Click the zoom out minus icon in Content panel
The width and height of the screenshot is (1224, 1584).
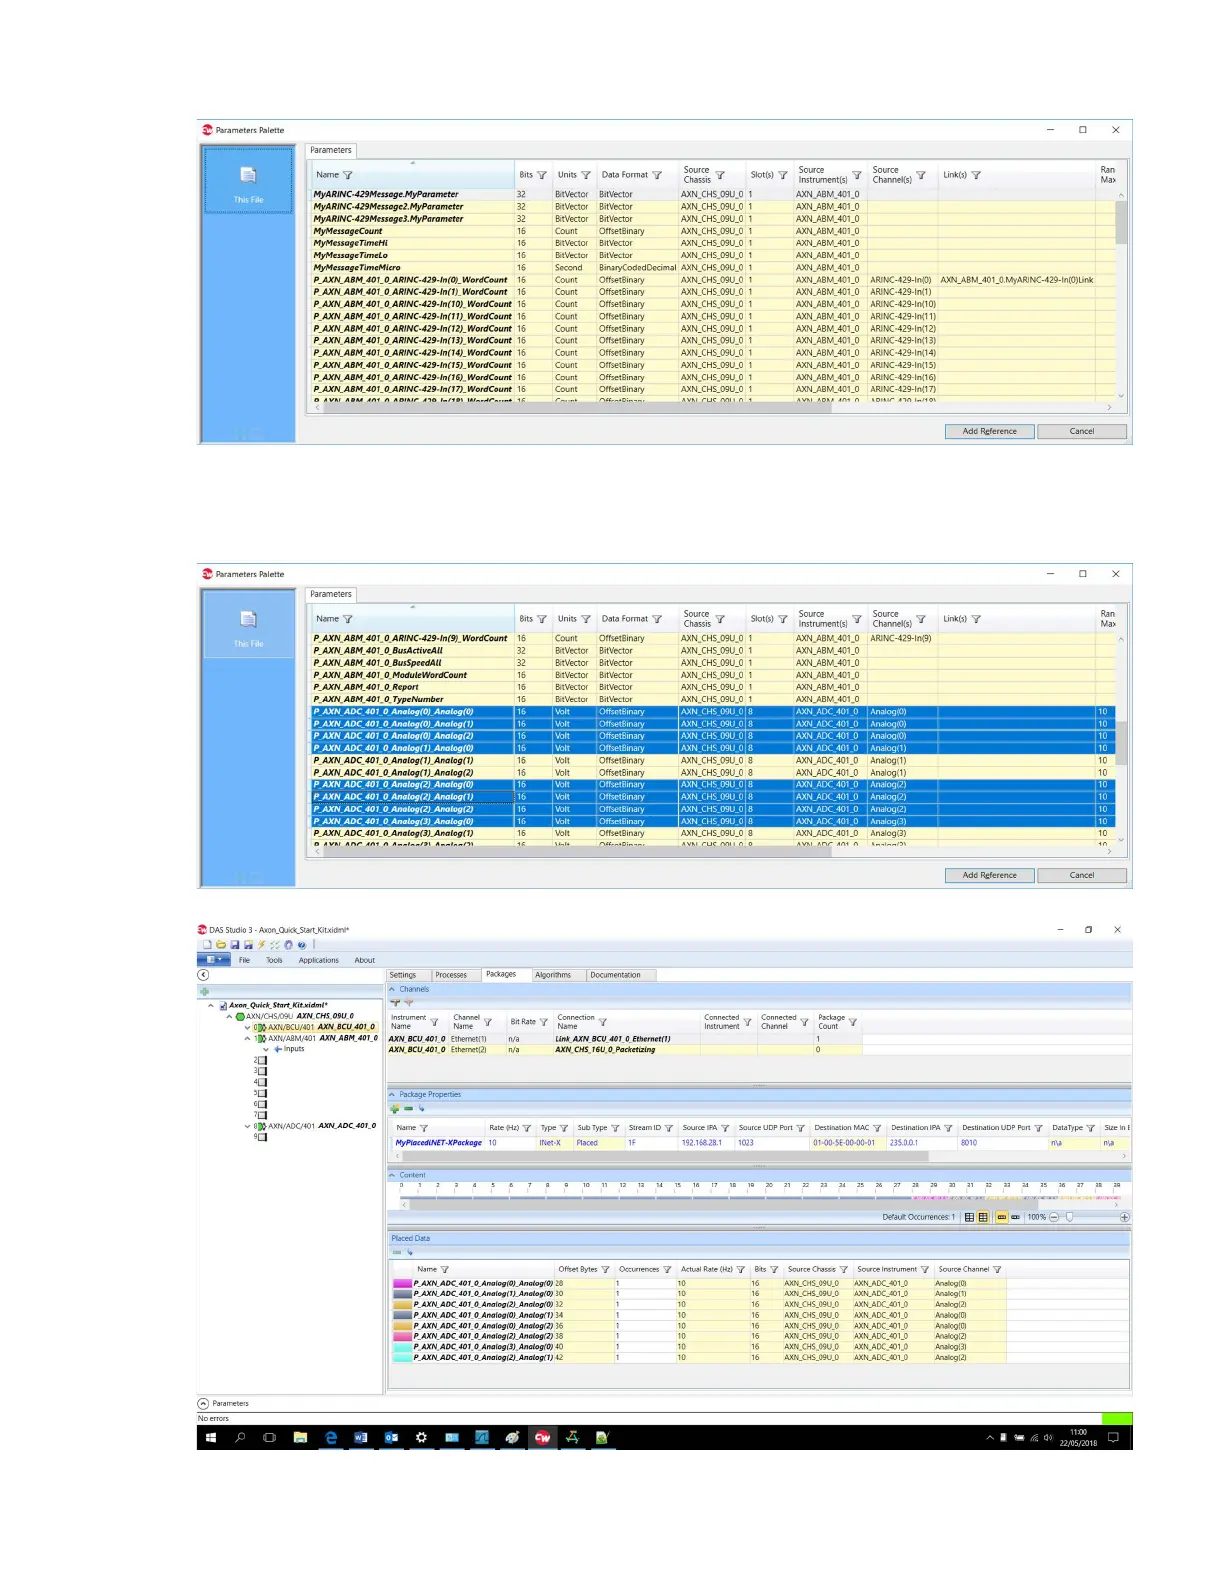pyautogui.click(x=1054, y=1217)
